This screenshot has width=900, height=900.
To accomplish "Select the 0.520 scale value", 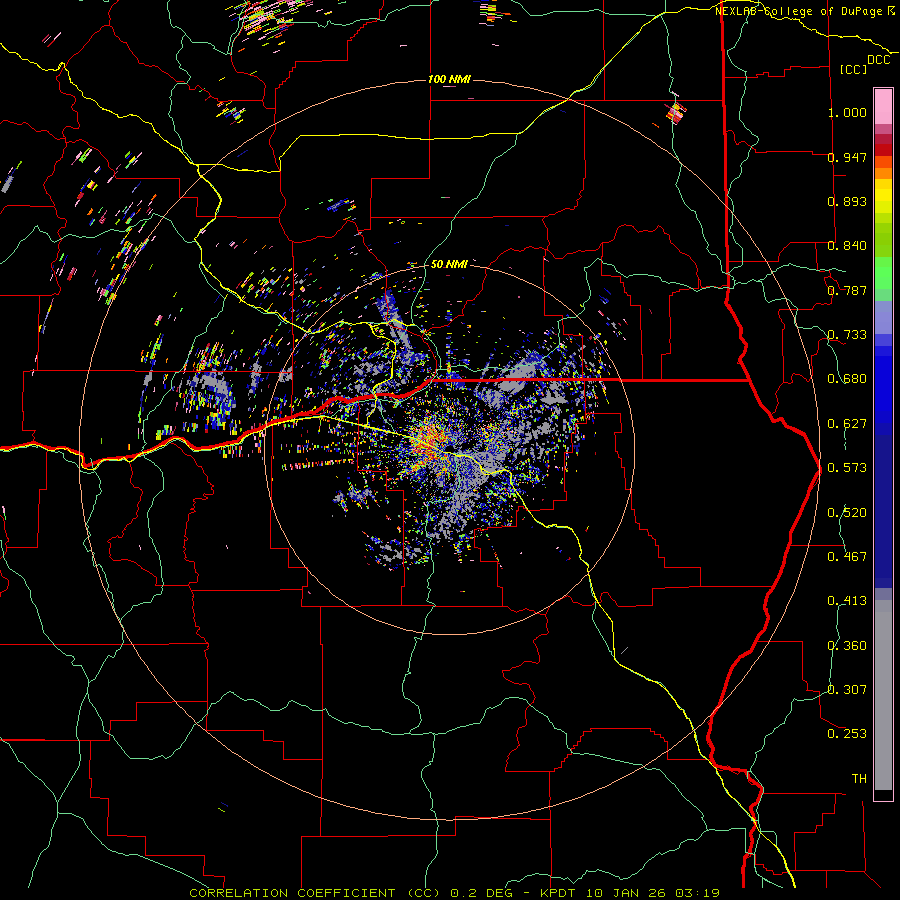I will tap(847, 513).
